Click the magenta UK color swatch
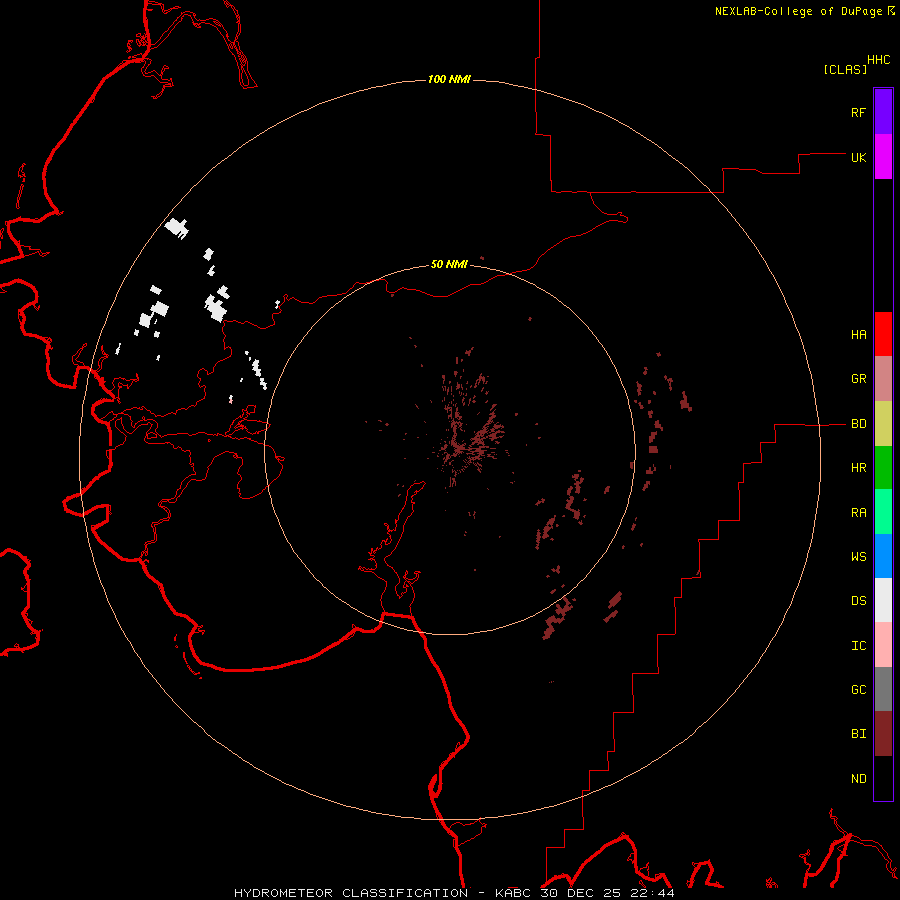The height and width of the screenshot is (900, 900). click(883, 157)
